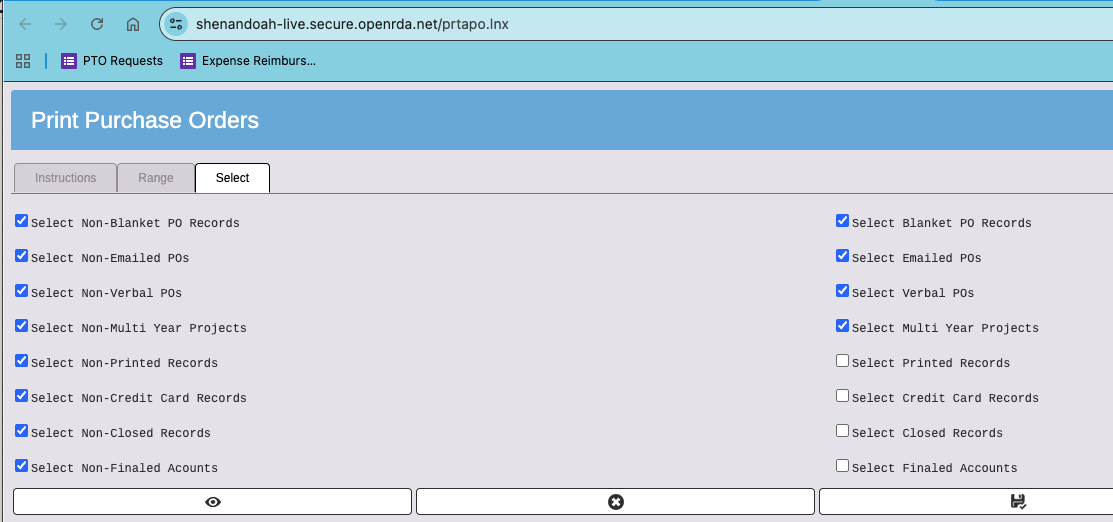
Task: Toggle Select Credit Card Records checkbox
Action: click(x=843, y=396)
